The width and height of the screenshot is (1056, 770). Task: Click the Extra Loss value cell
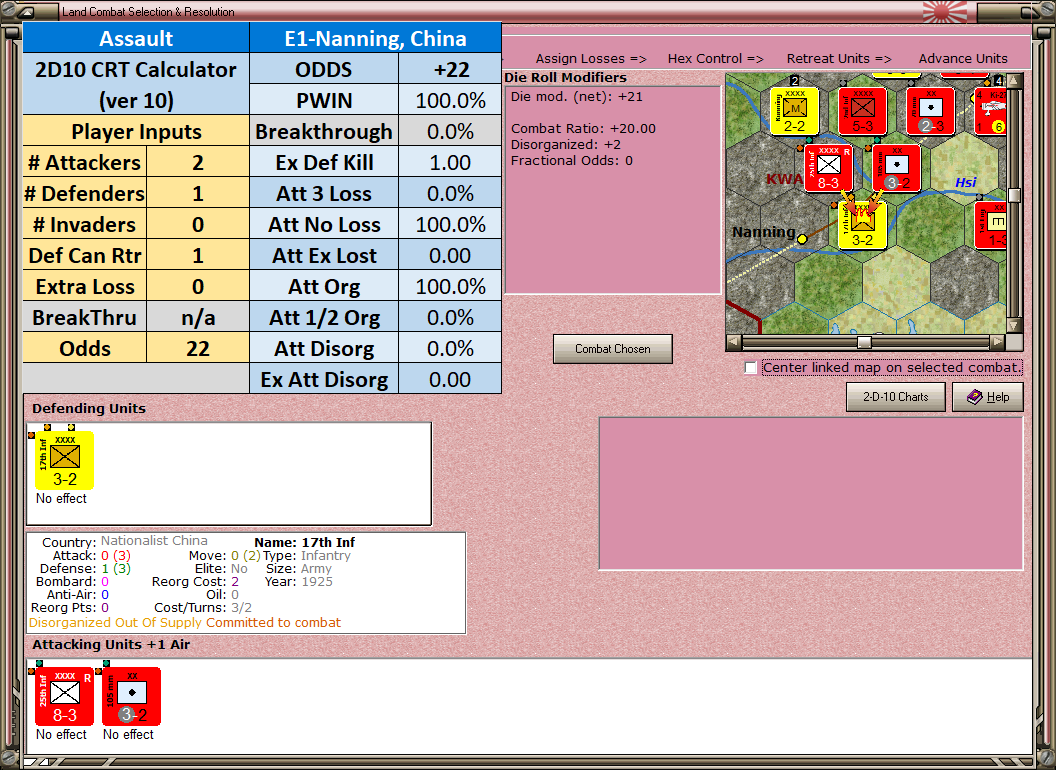click(x=198, y=286)
